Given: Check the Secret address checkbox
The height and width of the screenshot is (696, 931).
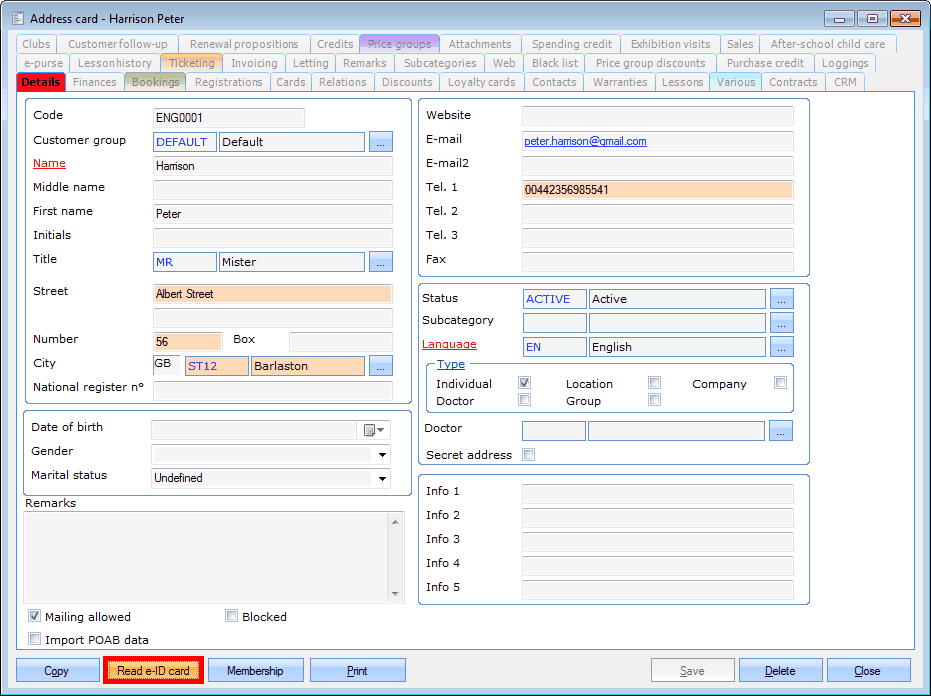Looking at the screenshot, I should pos(529,455).
